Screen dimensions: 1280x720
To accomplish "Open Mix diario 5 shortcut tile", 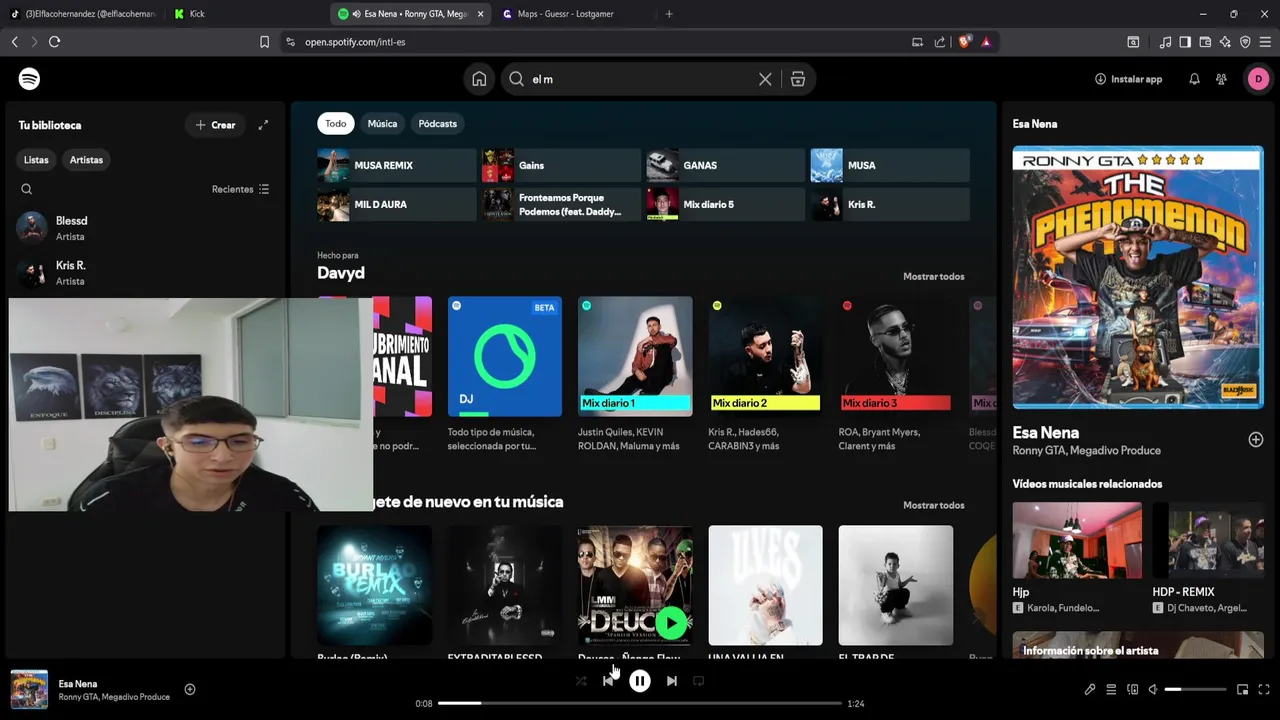I will pos(725,204).
